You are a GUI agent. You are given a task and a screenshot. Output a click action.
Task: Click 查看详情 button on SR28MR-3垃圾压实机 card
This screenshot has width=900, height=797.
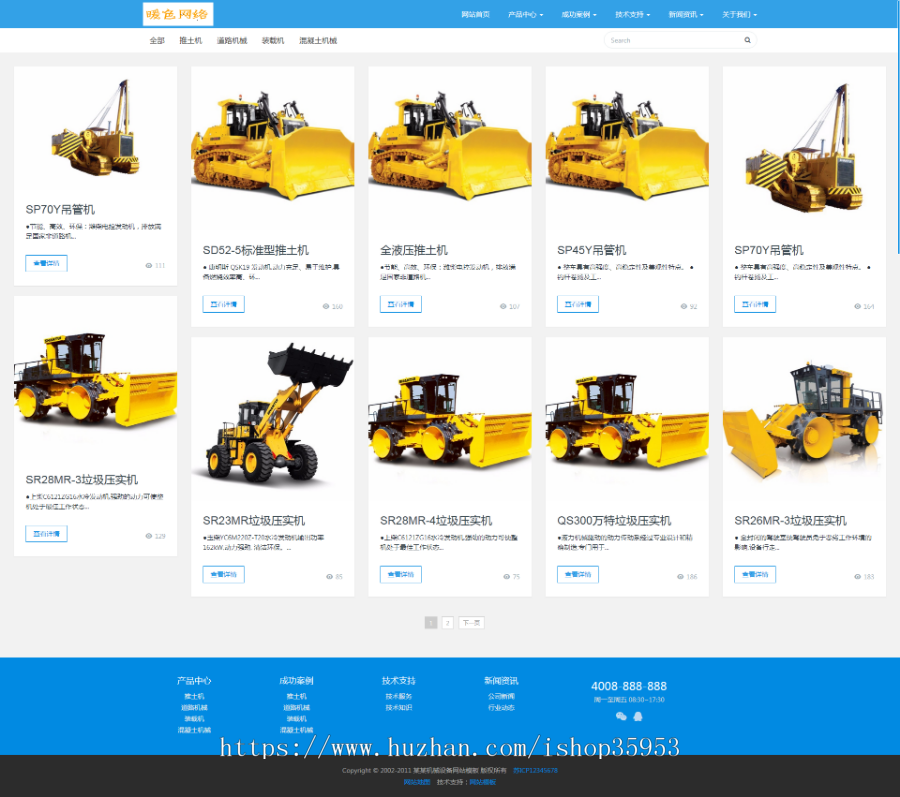(46, 534)
